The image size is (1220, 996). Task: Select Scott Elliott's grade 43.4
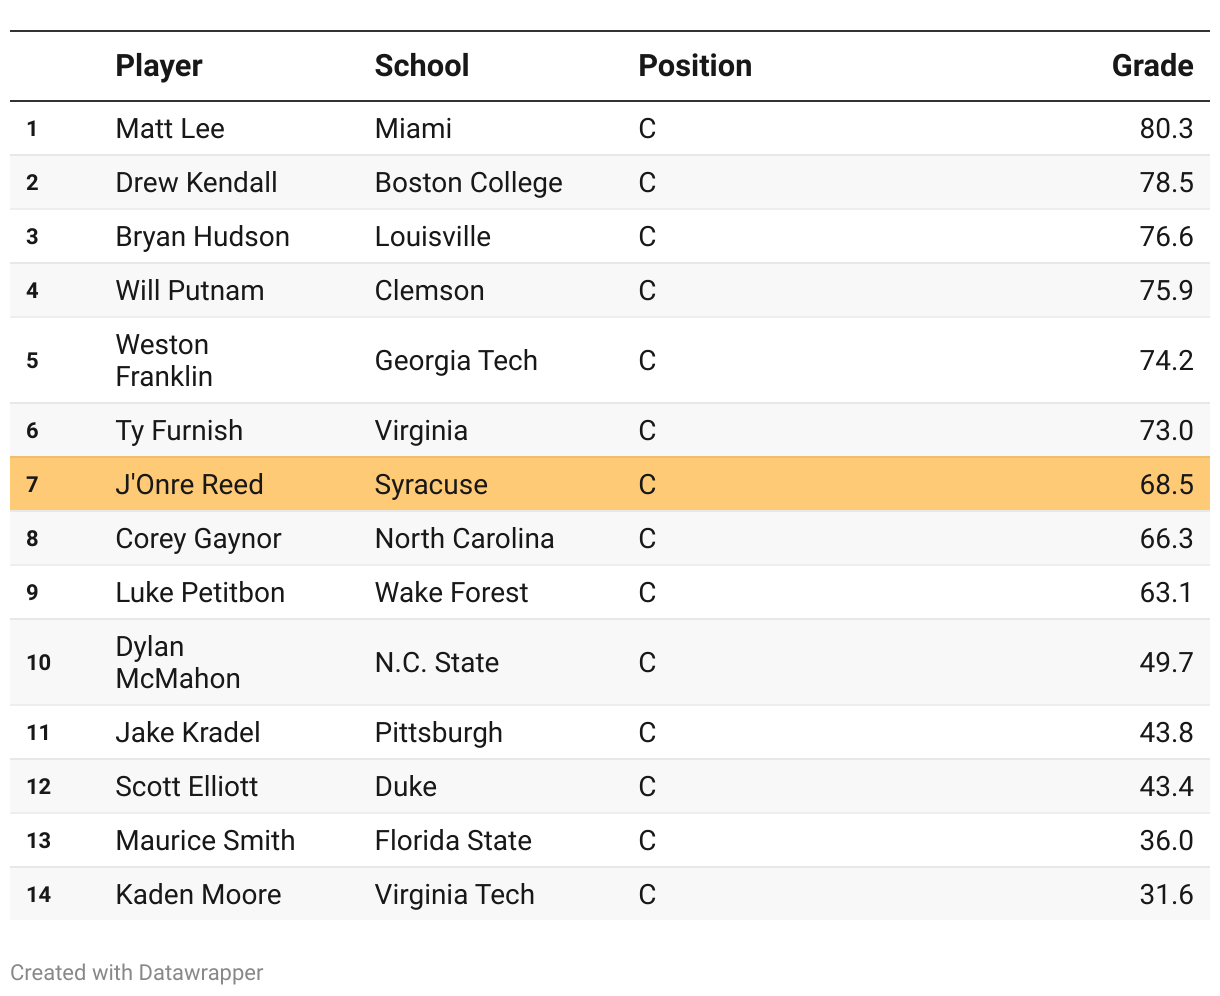pyautogui.click(x=1166, y=787)
